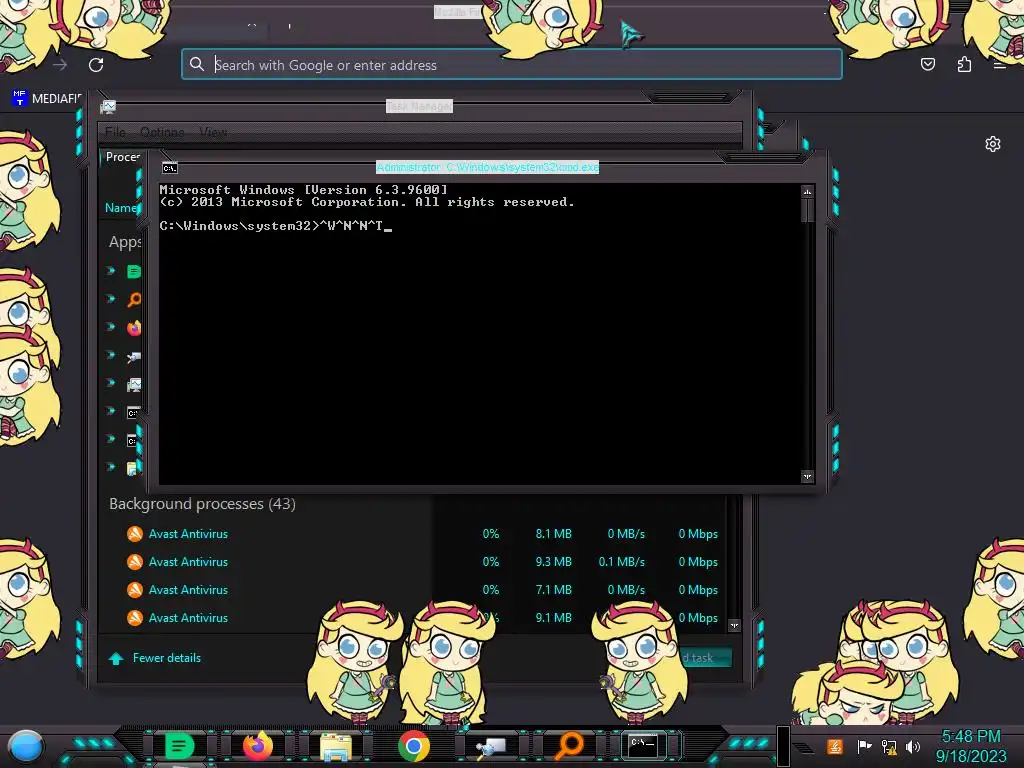1024x768 pixels.
Task: Select the green notes app icon in Apps
Action: (x=134, y=272)
